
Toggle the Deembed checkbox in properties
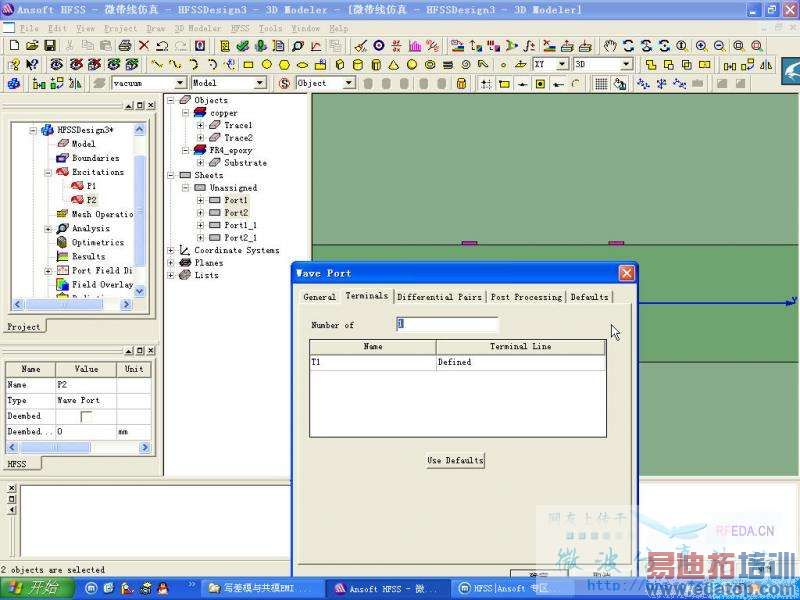[86, 416]
